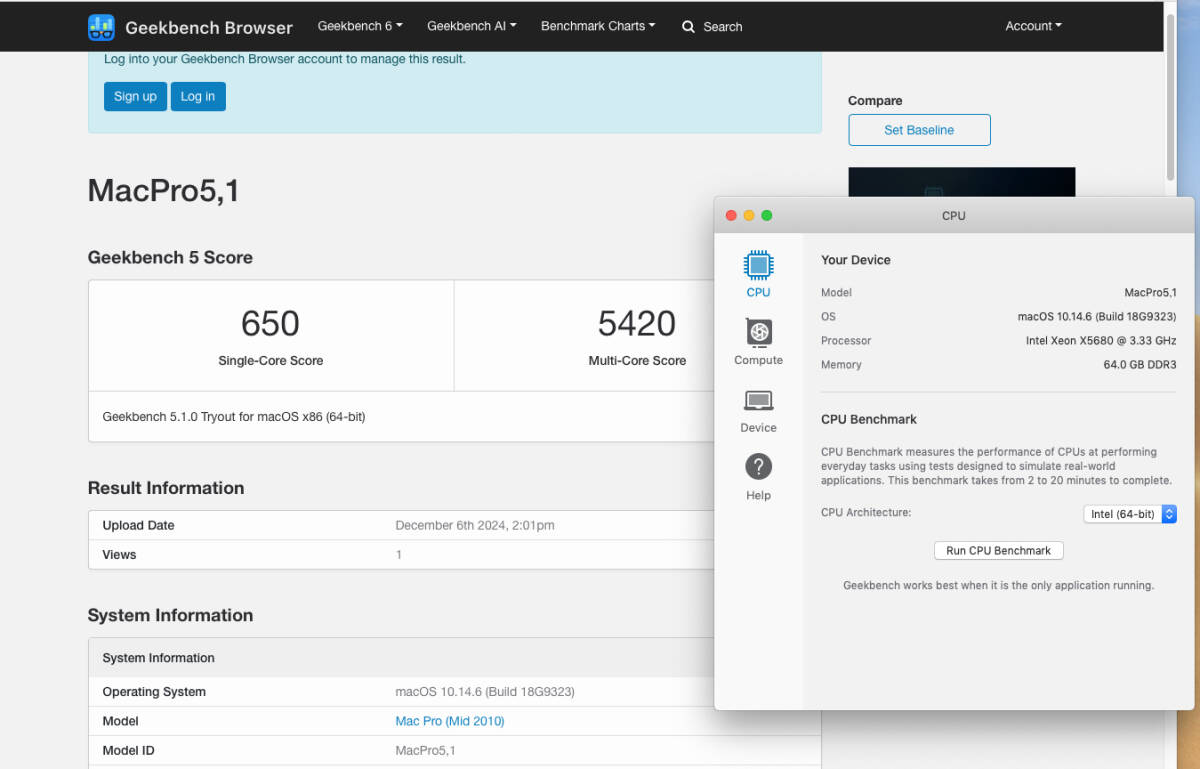The width and height of the screenshot is (1200, 769).
Task: Click the browser page vertical scrollbar
Action: [x=1170, y=90]
